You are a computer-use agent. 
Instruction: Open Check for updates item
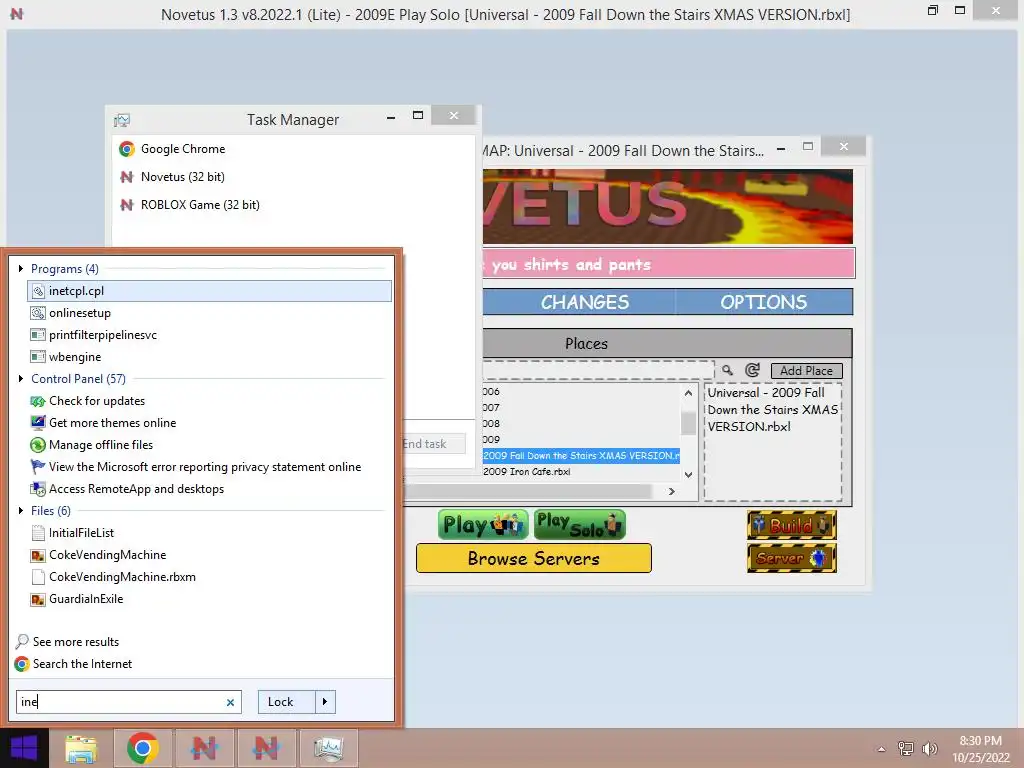[97, 401]
